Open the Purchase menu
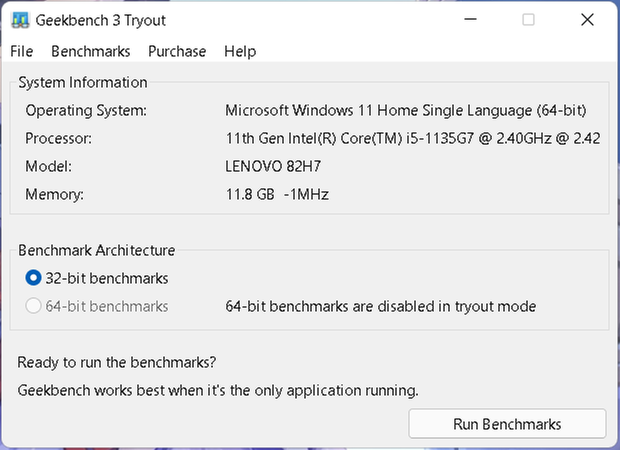 pos(177,51)
